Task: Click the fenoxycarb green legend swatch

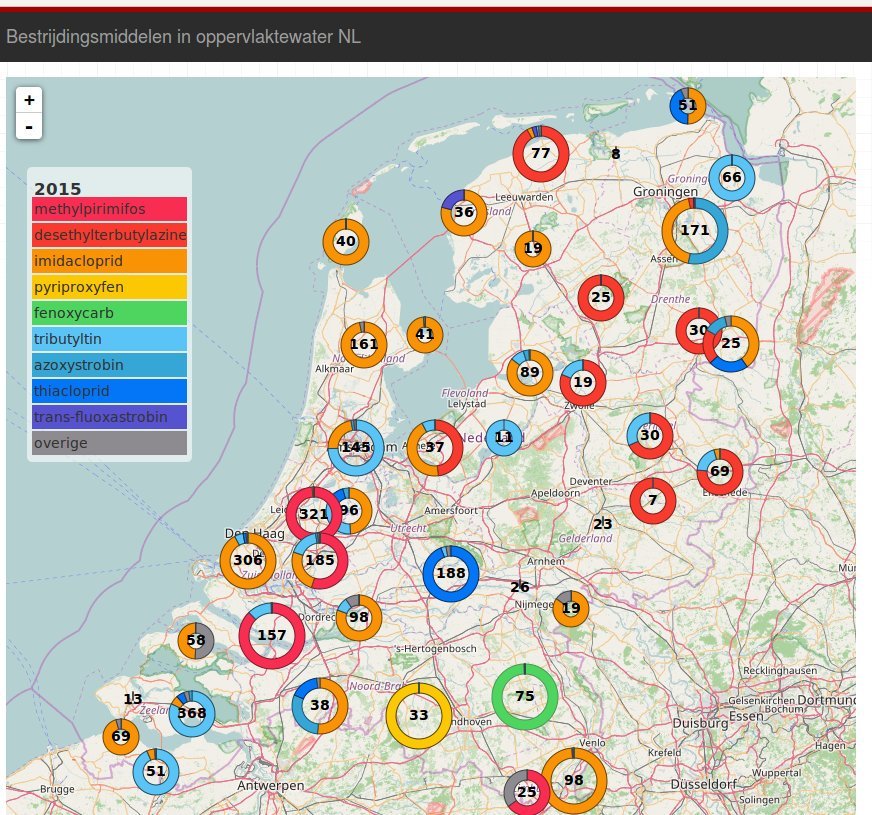Action: point(109,313)
